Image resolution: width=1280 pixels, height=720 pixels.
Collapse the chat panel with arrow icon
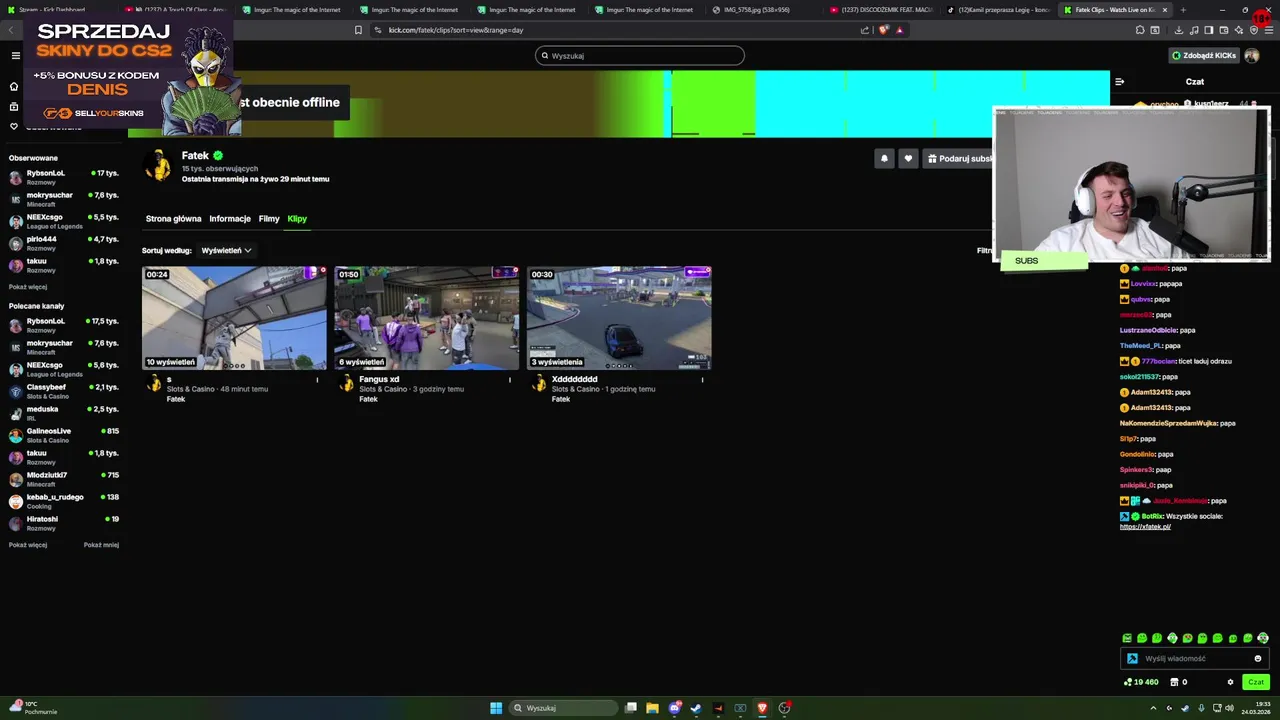[1120, 81]
